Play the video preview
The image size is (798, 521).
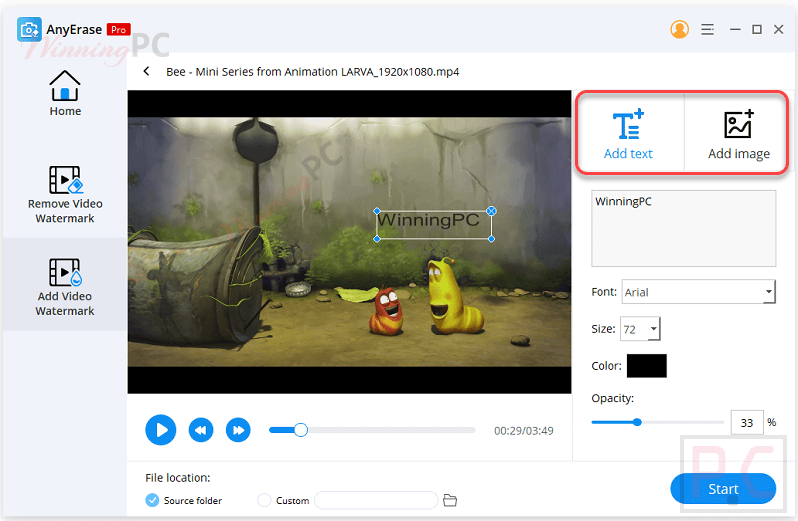click(161, 430)
